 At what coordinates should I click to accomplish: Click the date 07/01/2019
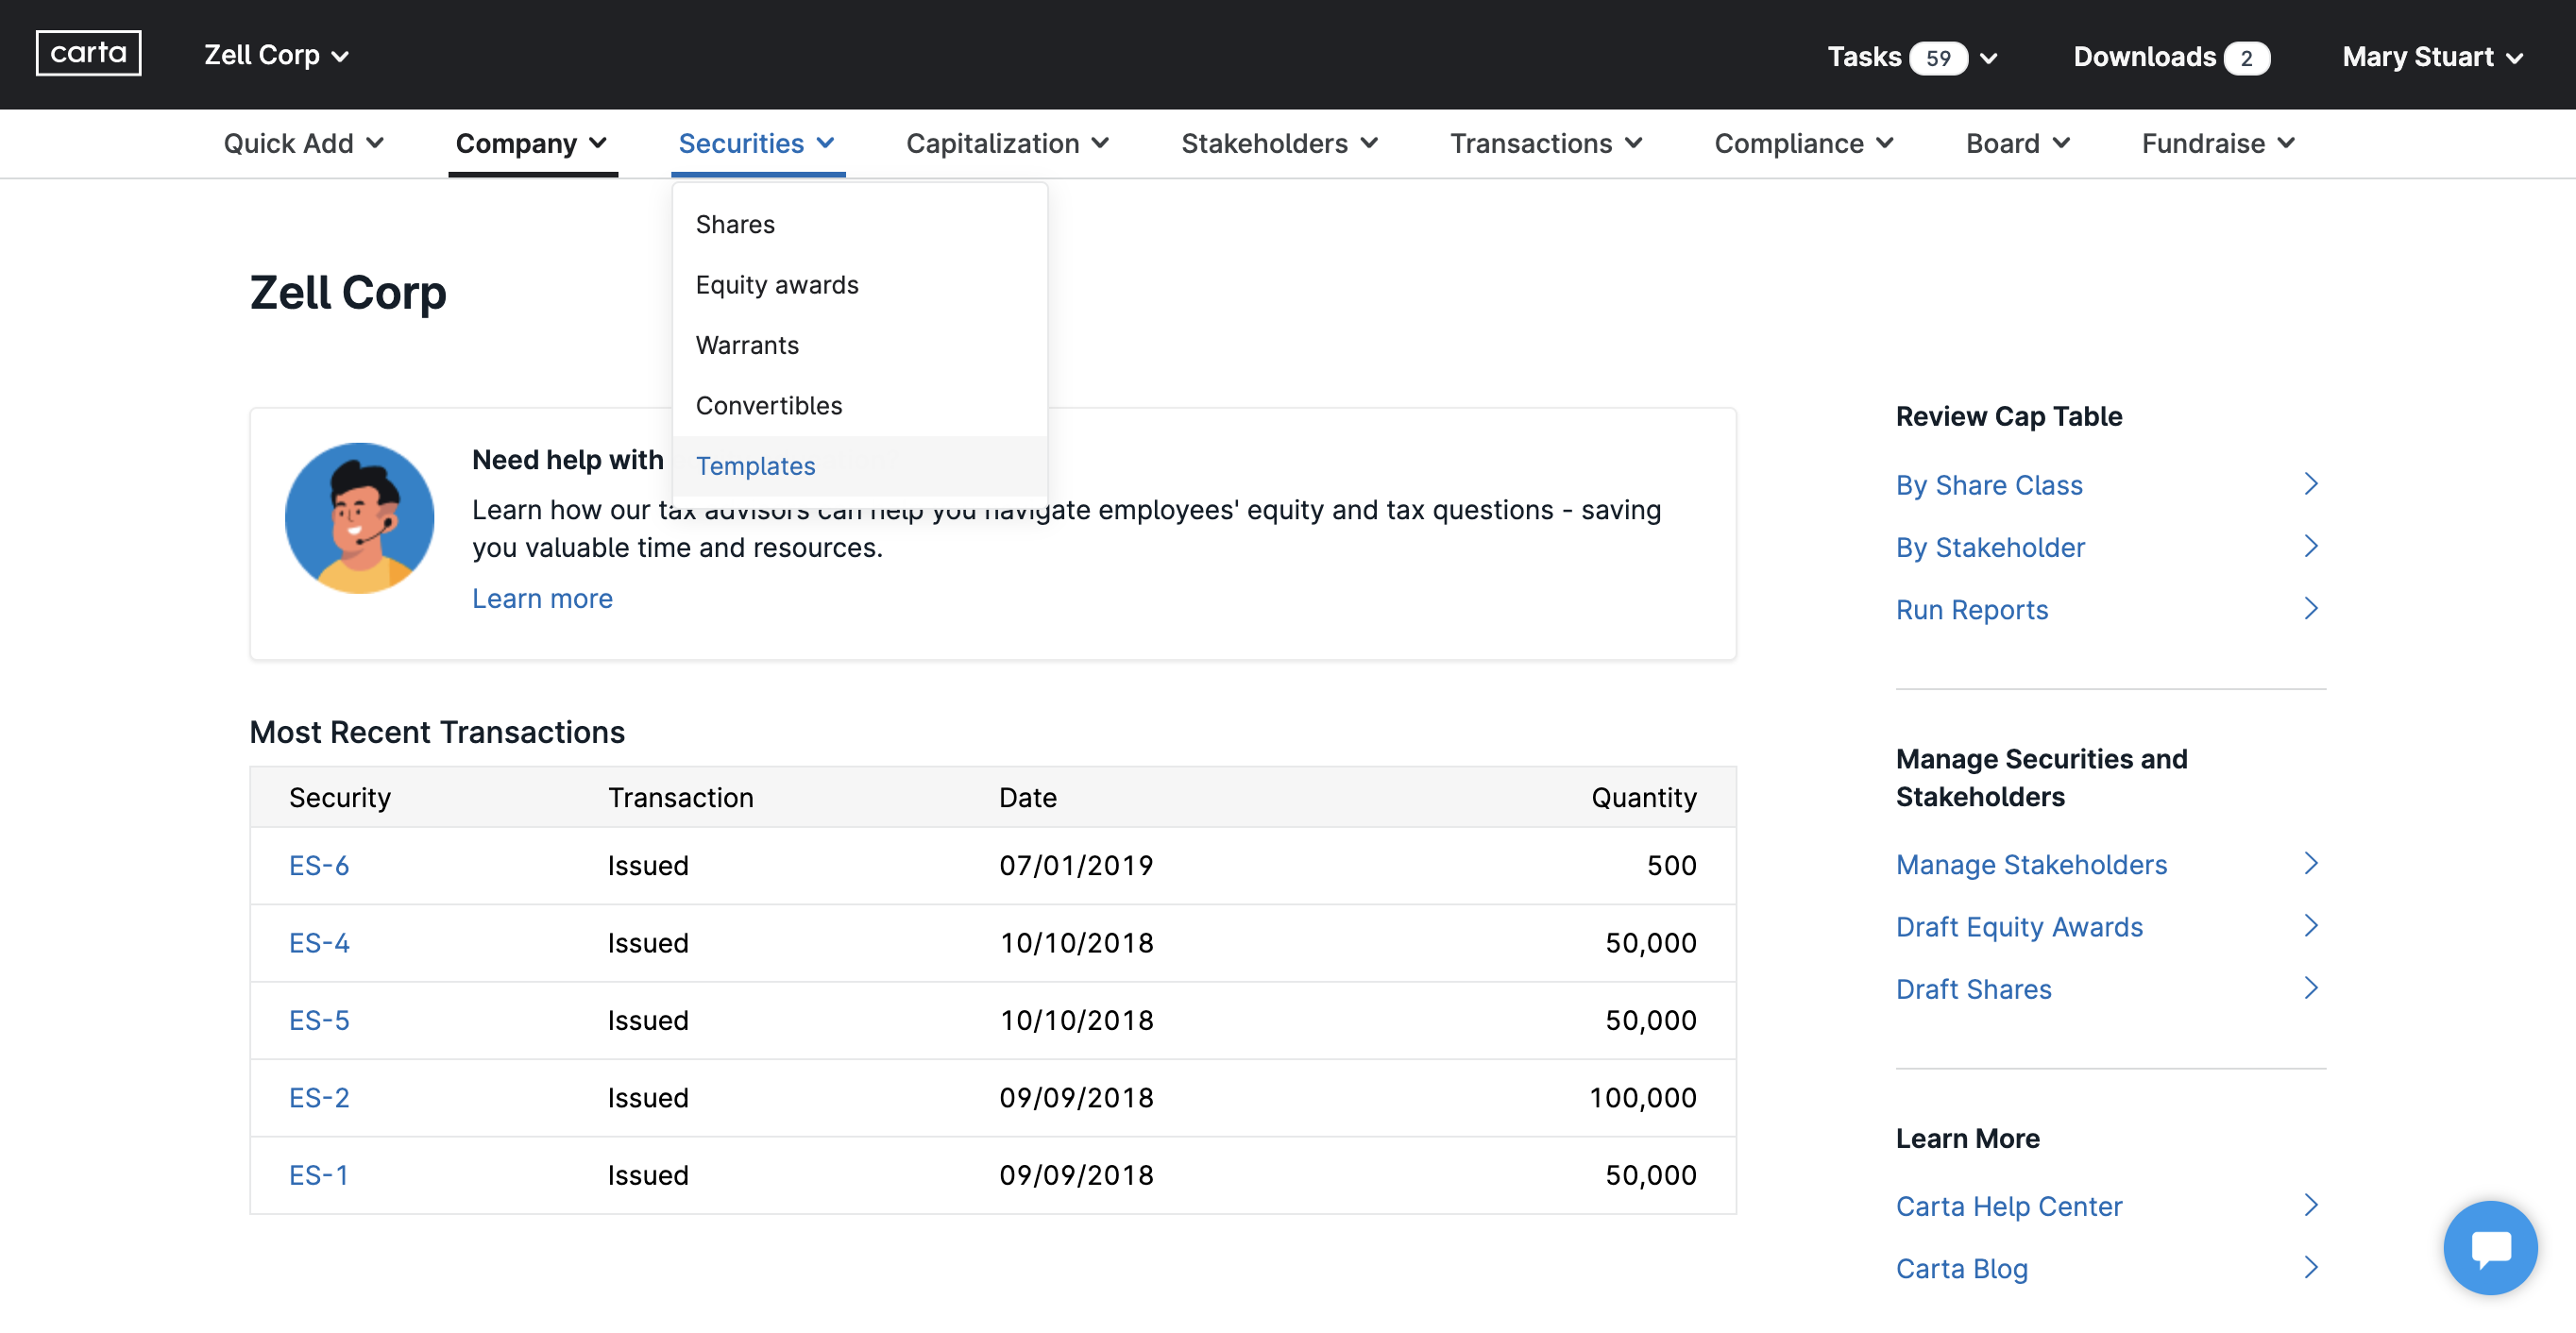pyautogui.click(x=1076, y=865)
